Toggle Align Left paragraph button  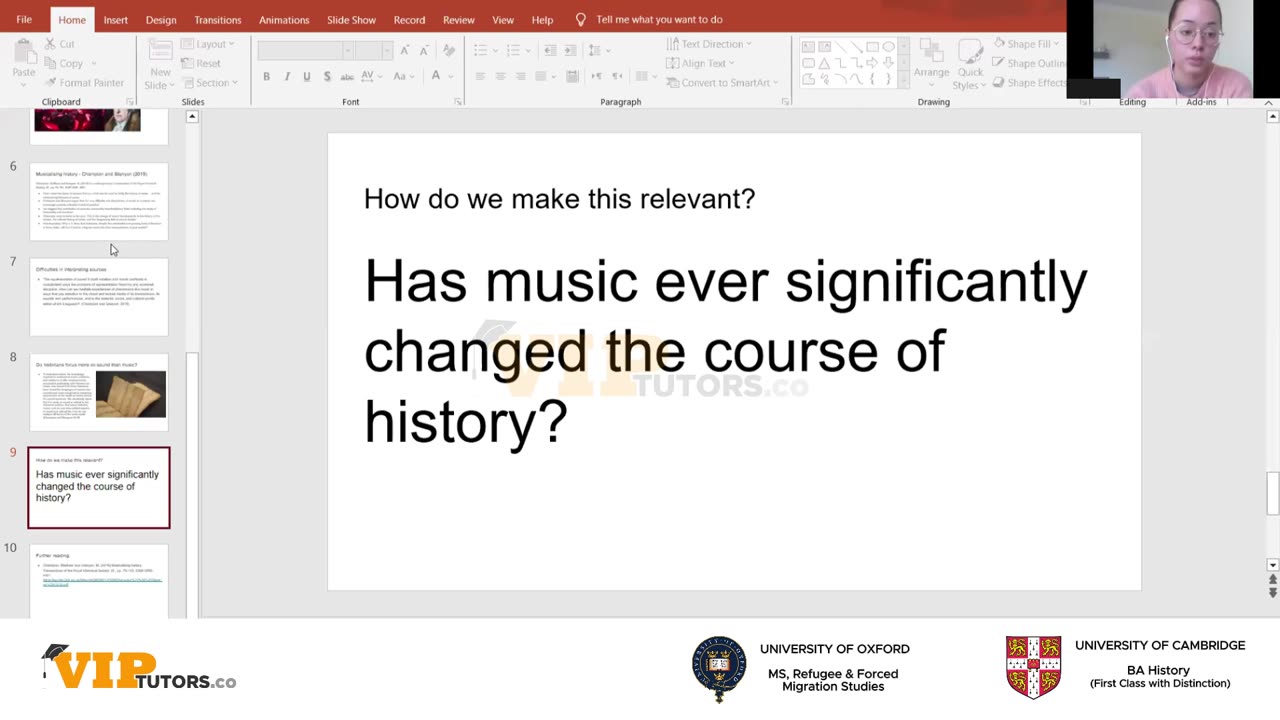(x=480, y=76)
